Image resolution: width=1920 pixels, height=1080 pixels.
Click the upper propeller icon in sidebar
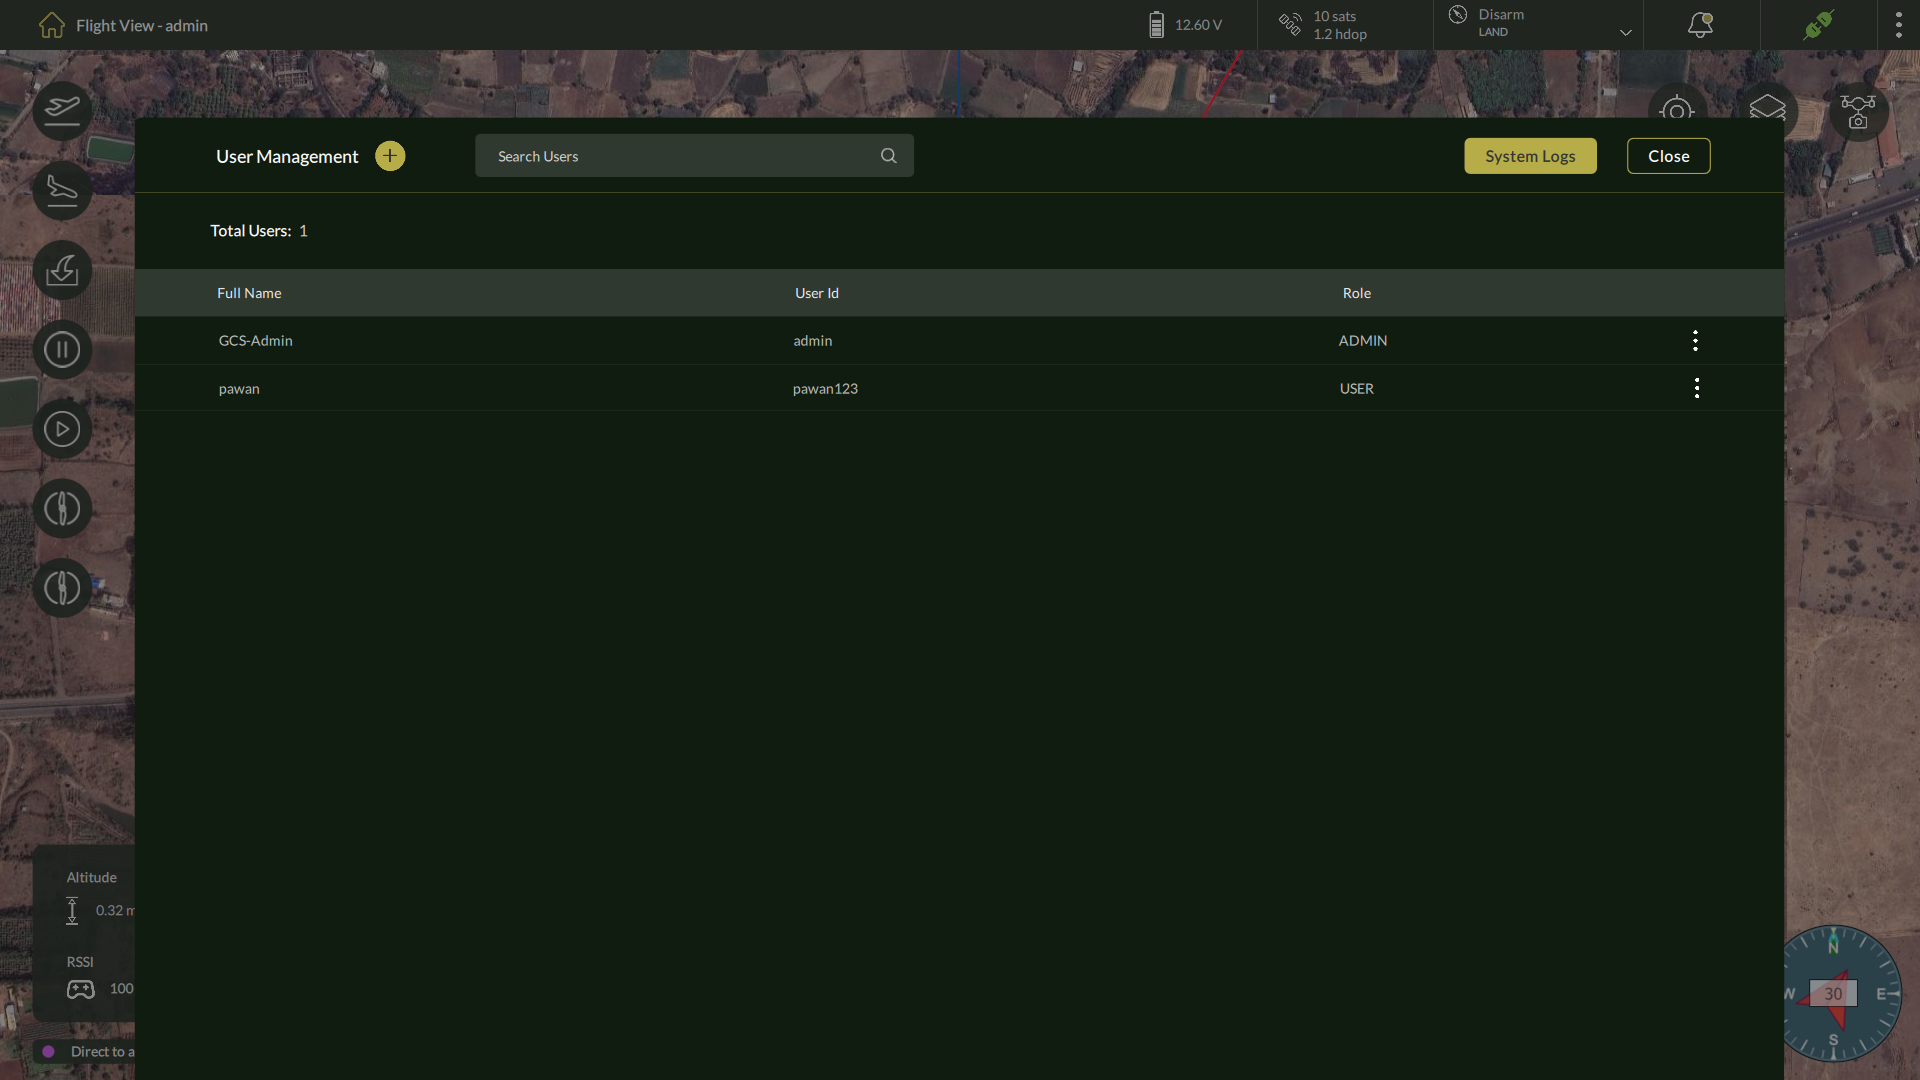[62, 509]
